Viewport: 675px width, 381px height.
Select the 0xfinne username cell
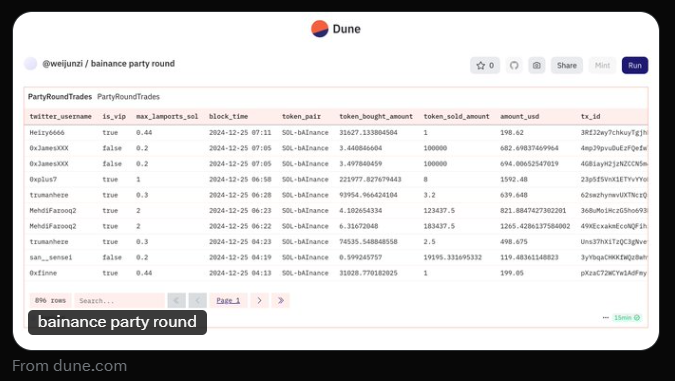[43, 273]
